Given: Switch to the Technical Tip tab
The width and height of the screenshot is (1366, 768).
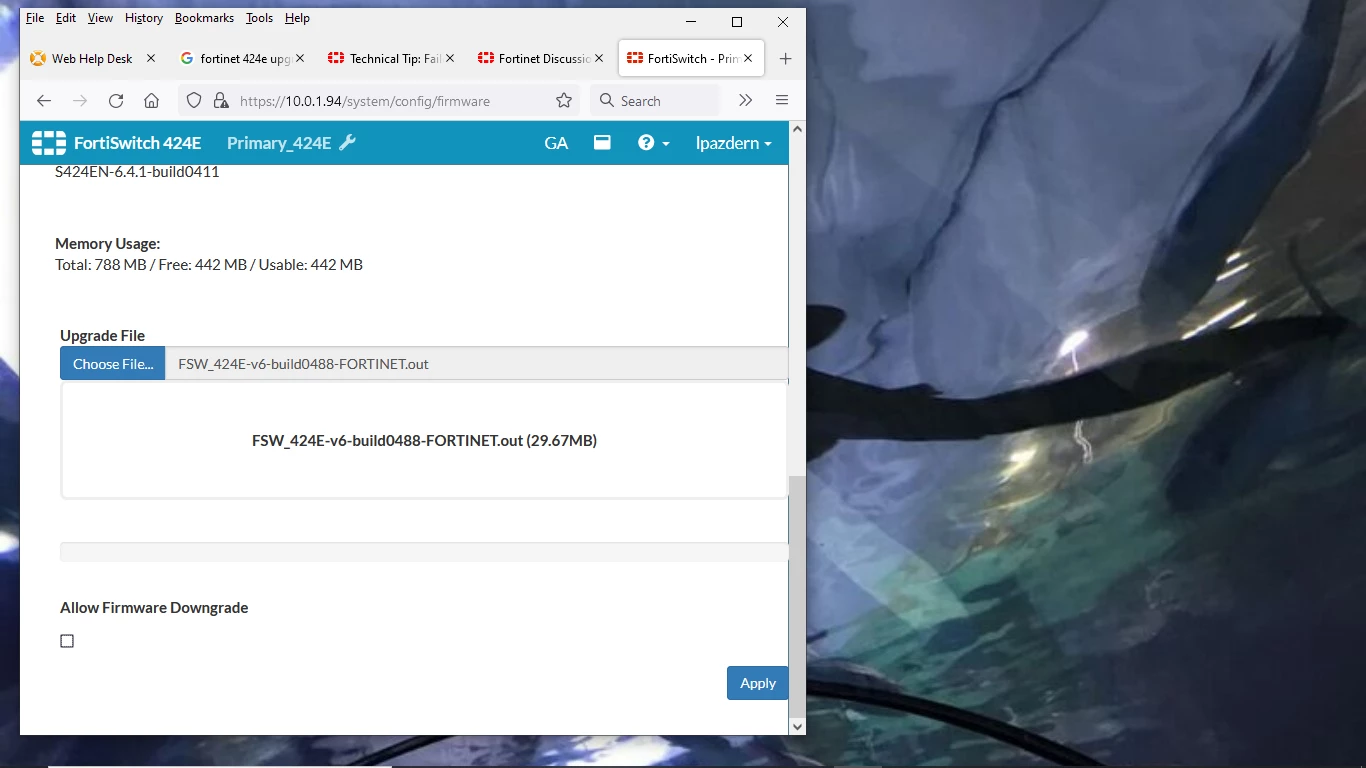Looking at the screenshot, I should tap(391, 59).
